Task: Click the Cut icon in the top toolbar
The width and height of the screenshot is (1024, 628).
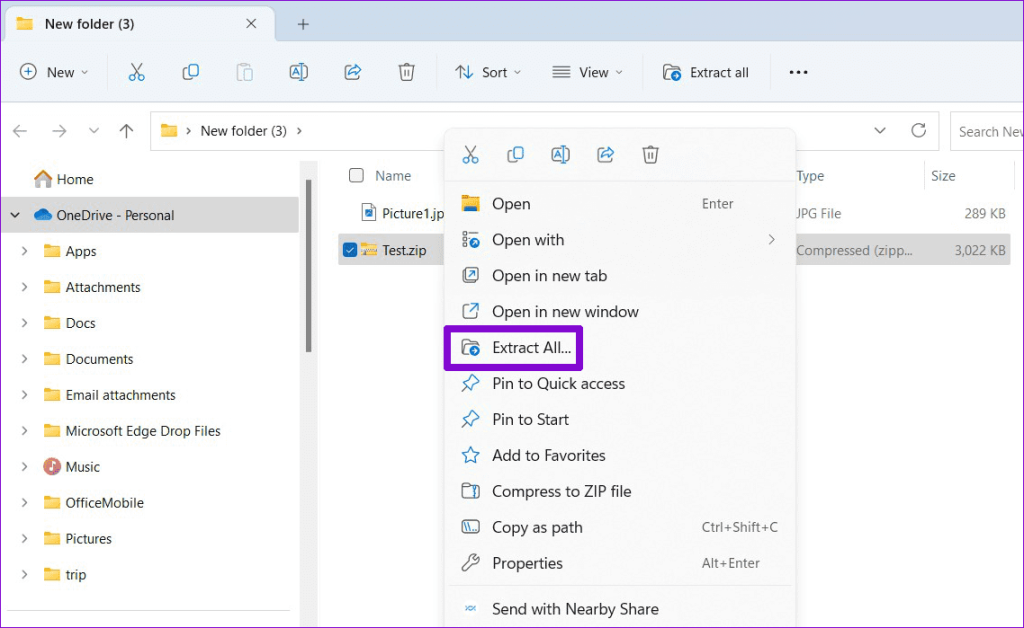Action: coord(136,72)
